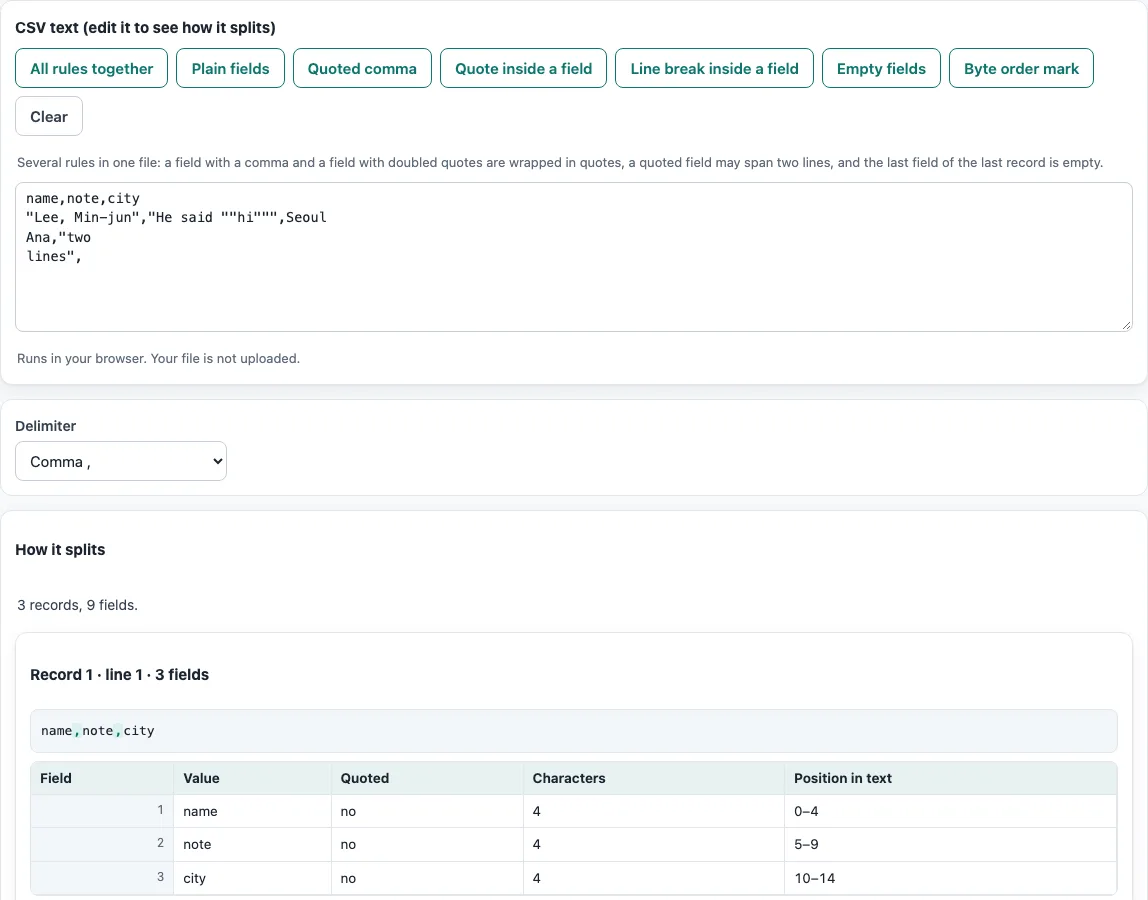Select the "Quoted comma" example
The height and width of the screenshot is (900, 1148).
pos(362,68)
